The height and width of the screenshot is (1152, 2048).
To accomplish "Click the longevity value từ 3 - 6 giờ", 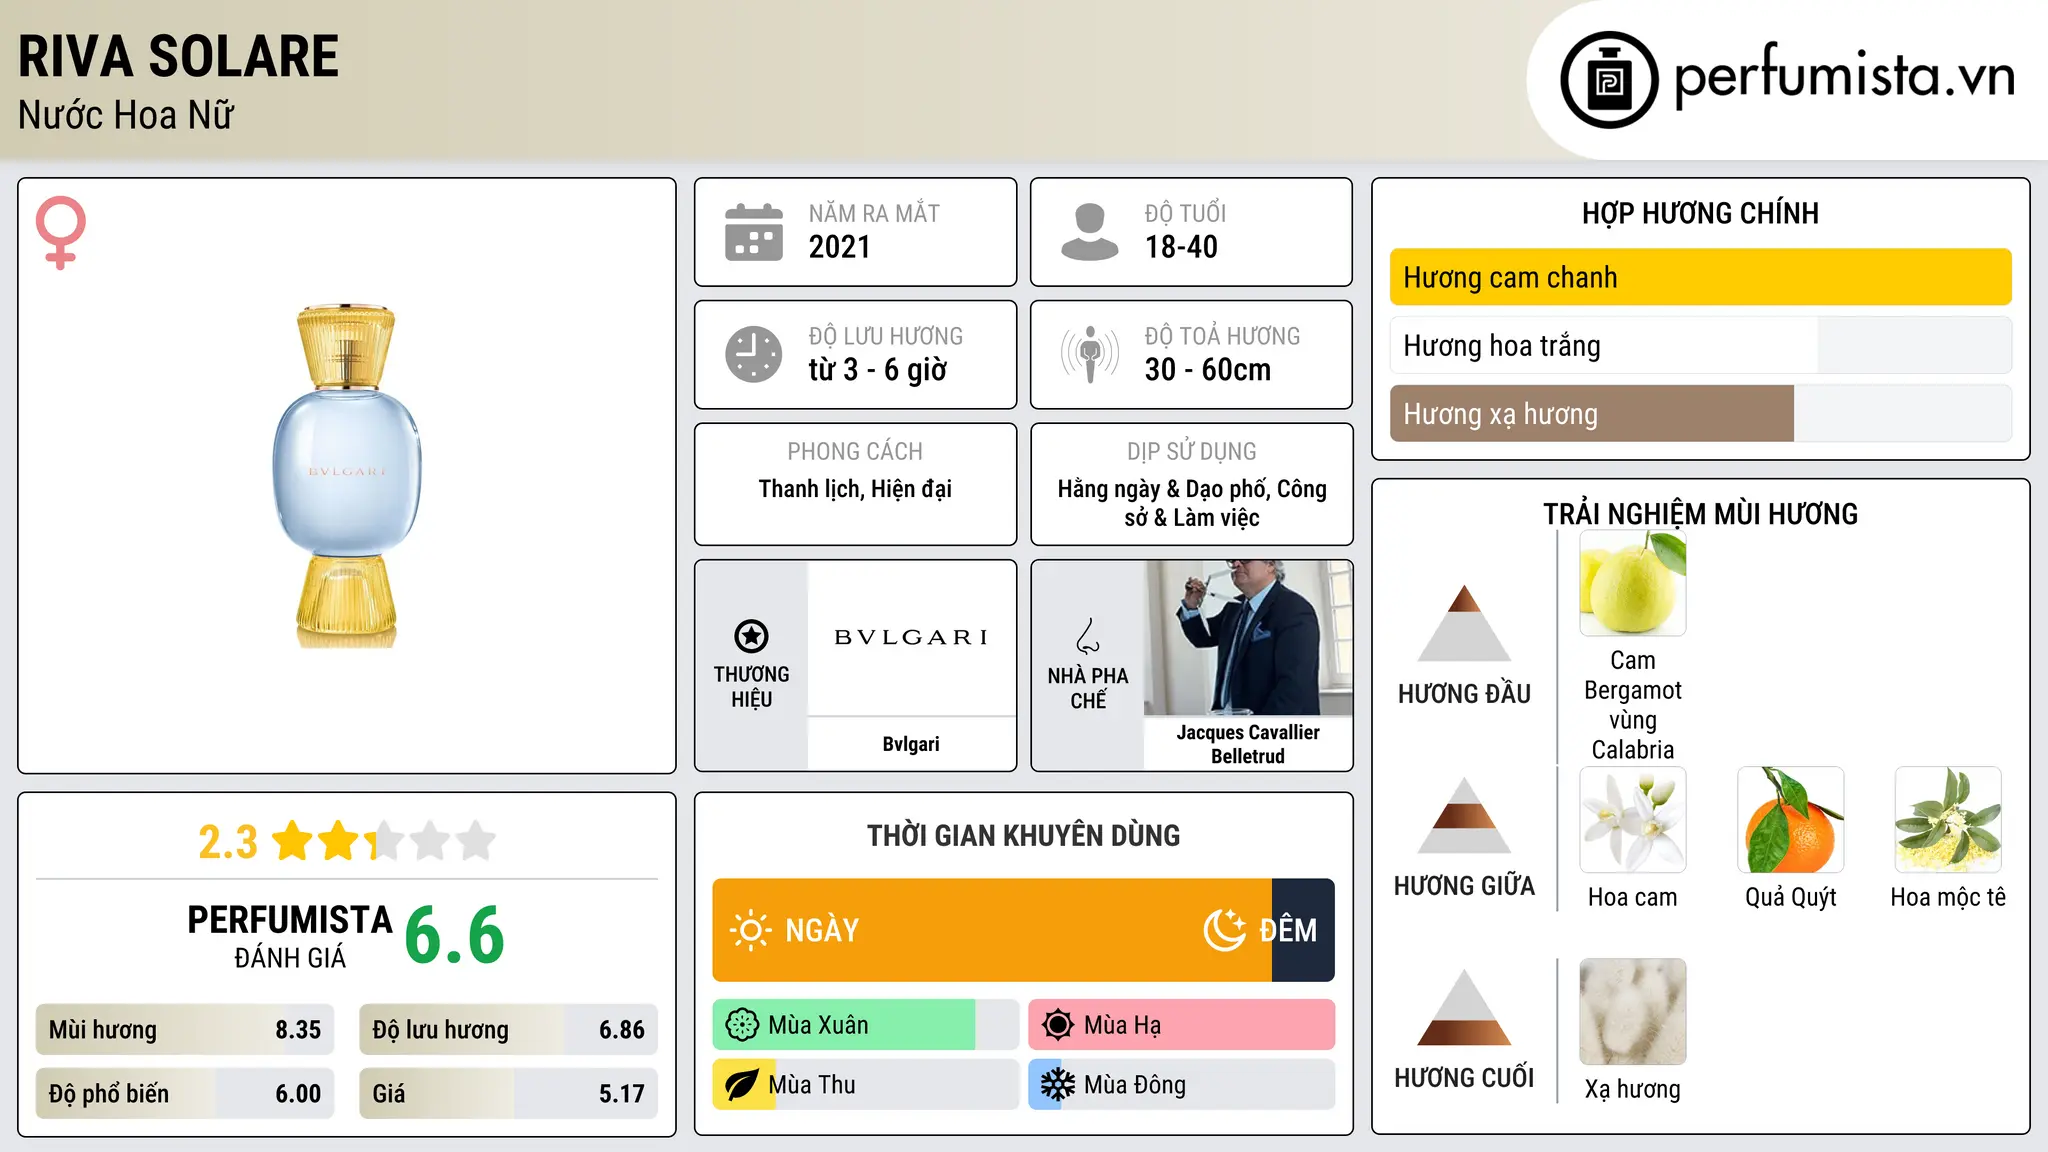I will tap(878, 370).
